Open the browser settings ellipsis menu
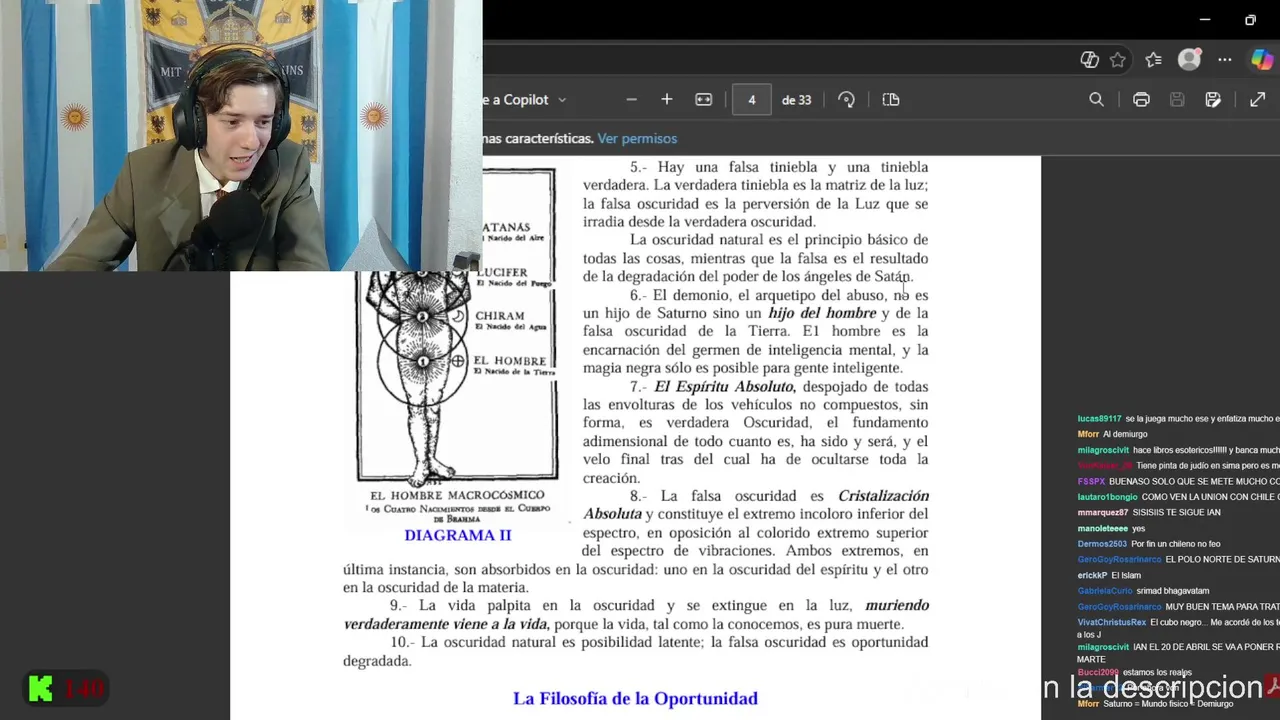Image resolution: width=1280 pixels, height=720 pixels. click(x=1225, y=60)
